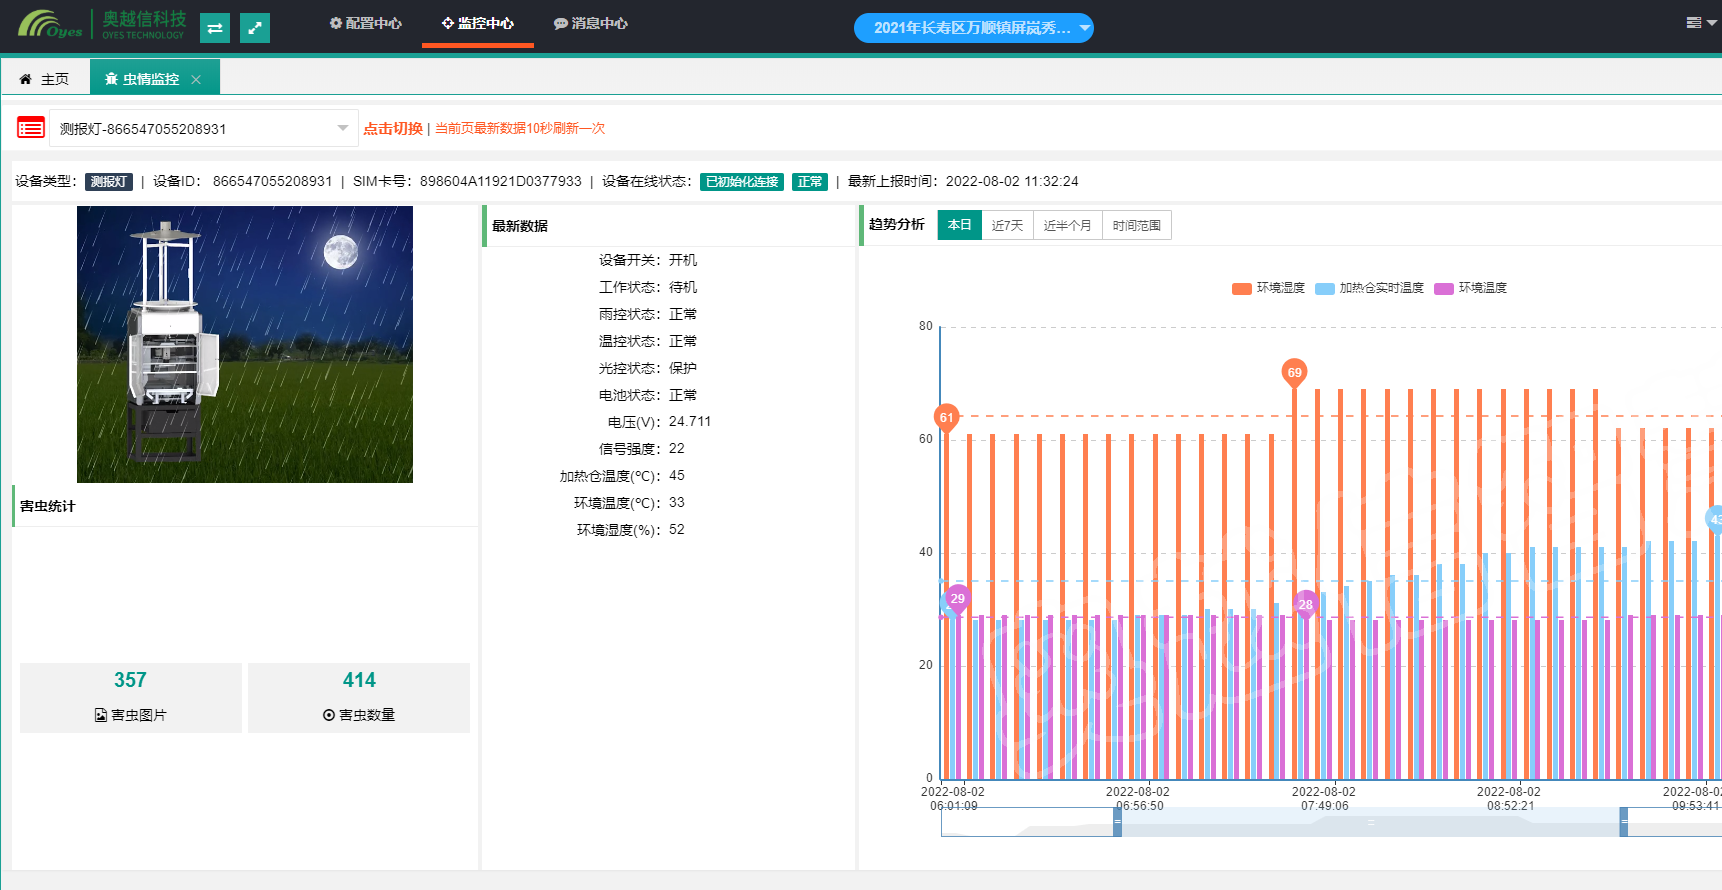Toggle 环境湿度 series in chart legend
The width and height of the screenshot is (1722, 890).
point(1269,288)
